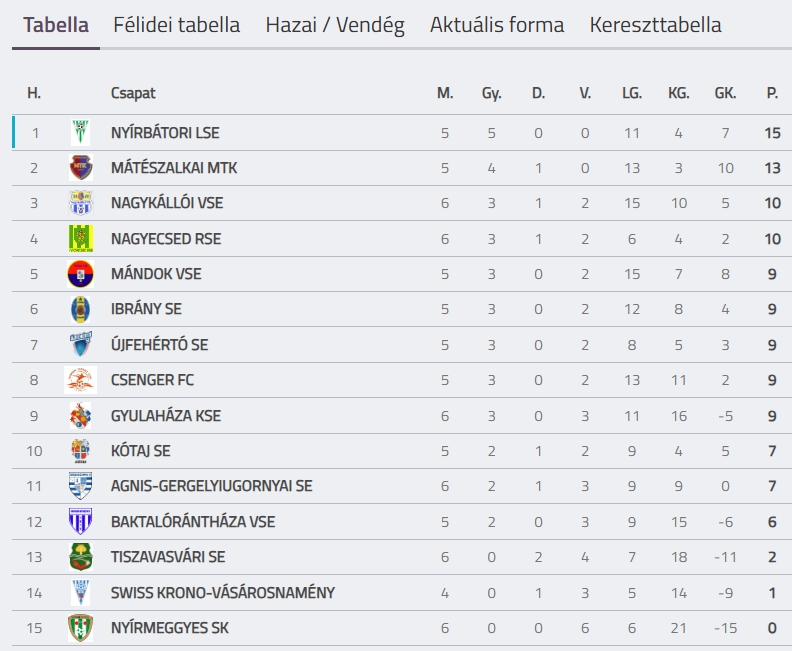Click the Ibrány SE team crest

[80, 309]
